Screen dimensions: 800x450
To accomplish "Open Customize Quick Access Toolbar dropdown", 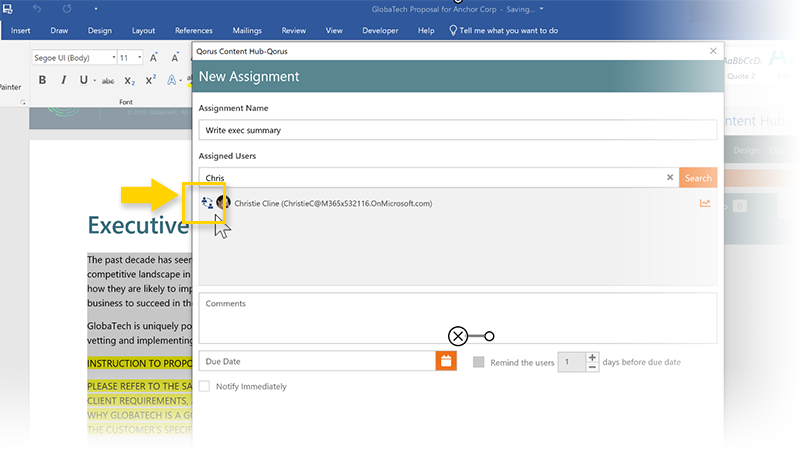I will [x=96, y=9].
